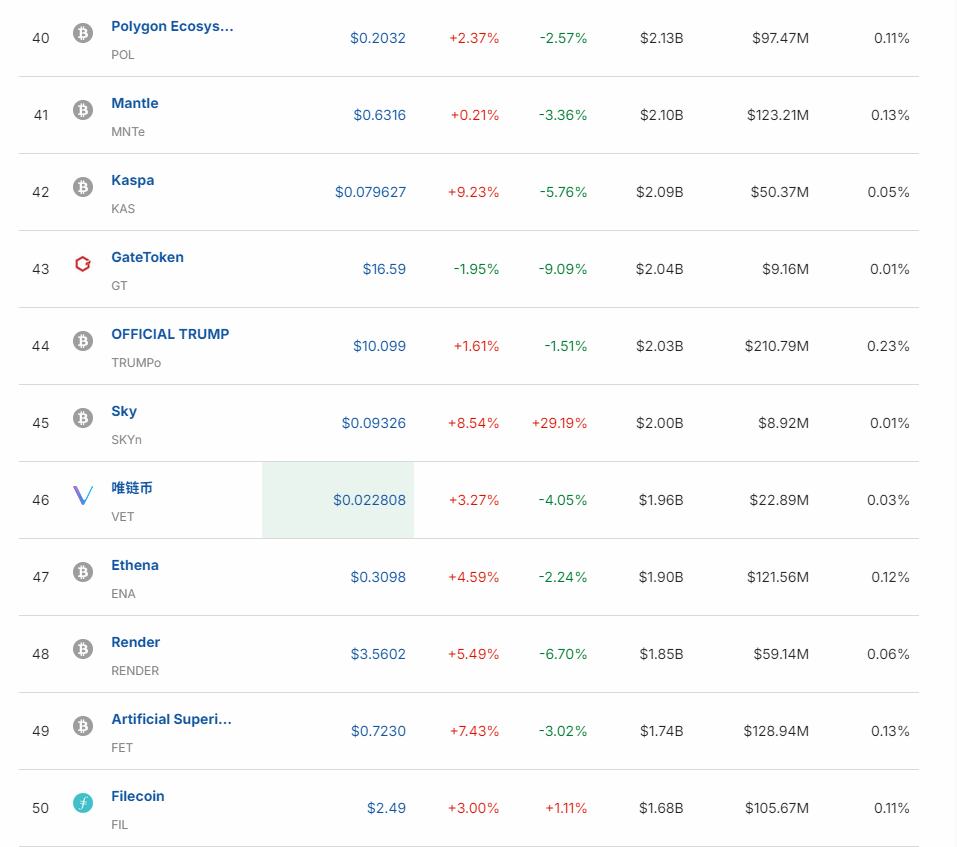This screenshot has height=847, width=957.
Task: Click the RENDER ticker symbol
Action: pyautogui.click(x=135, y=671)
